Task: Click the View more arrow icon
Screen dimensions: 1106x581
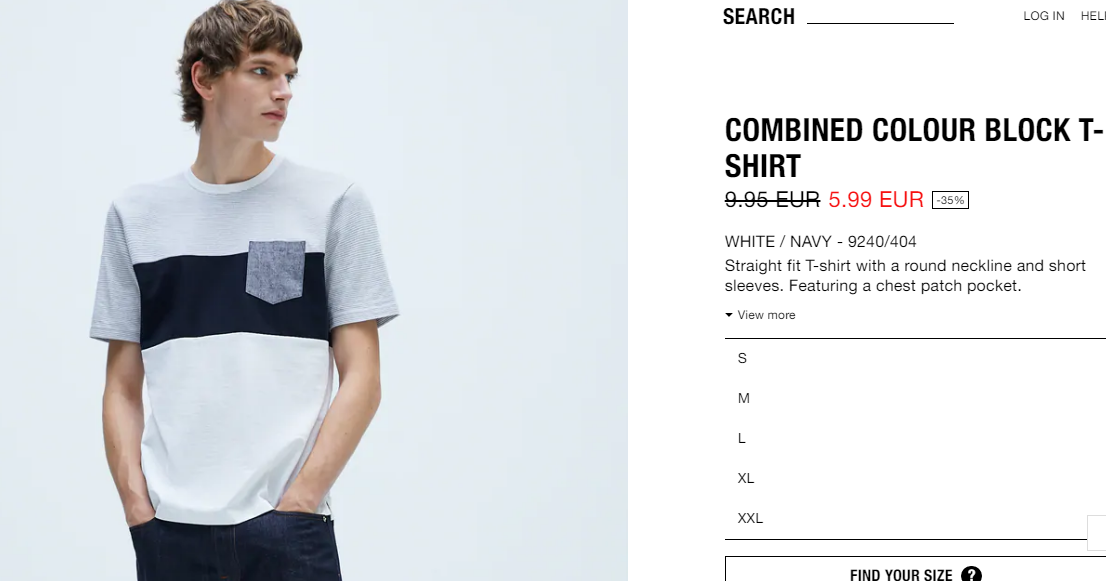Action: point(729,315)
